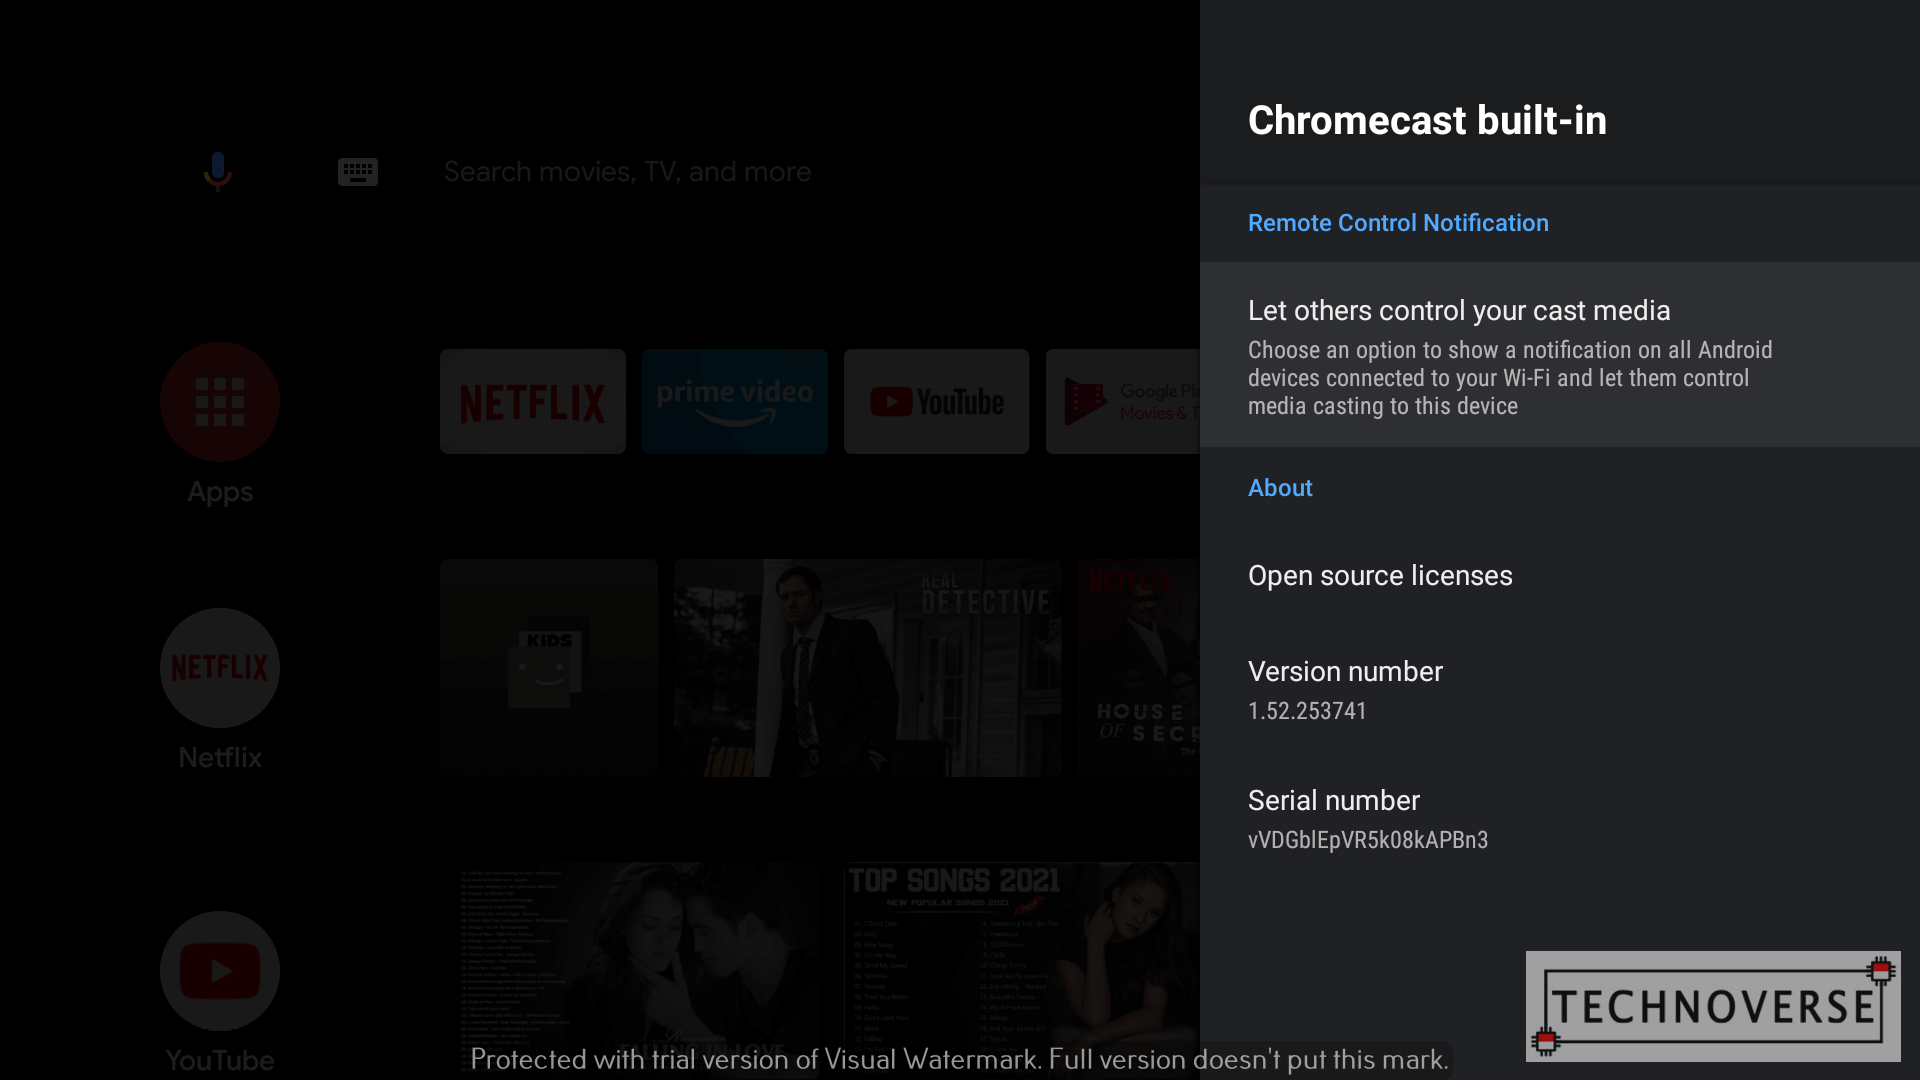Select the search movies TV input field

tap(628, 171)
